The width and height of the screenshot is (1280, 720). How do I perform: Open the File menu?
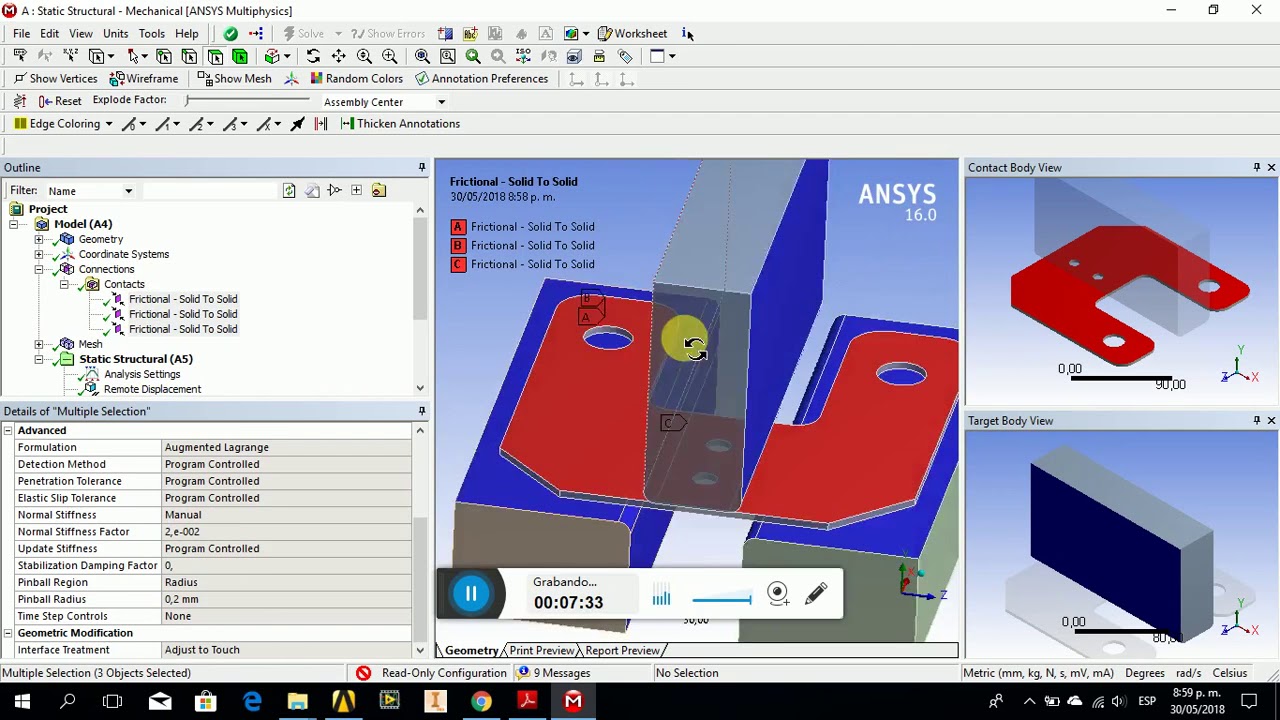click(x=21, y=33)
